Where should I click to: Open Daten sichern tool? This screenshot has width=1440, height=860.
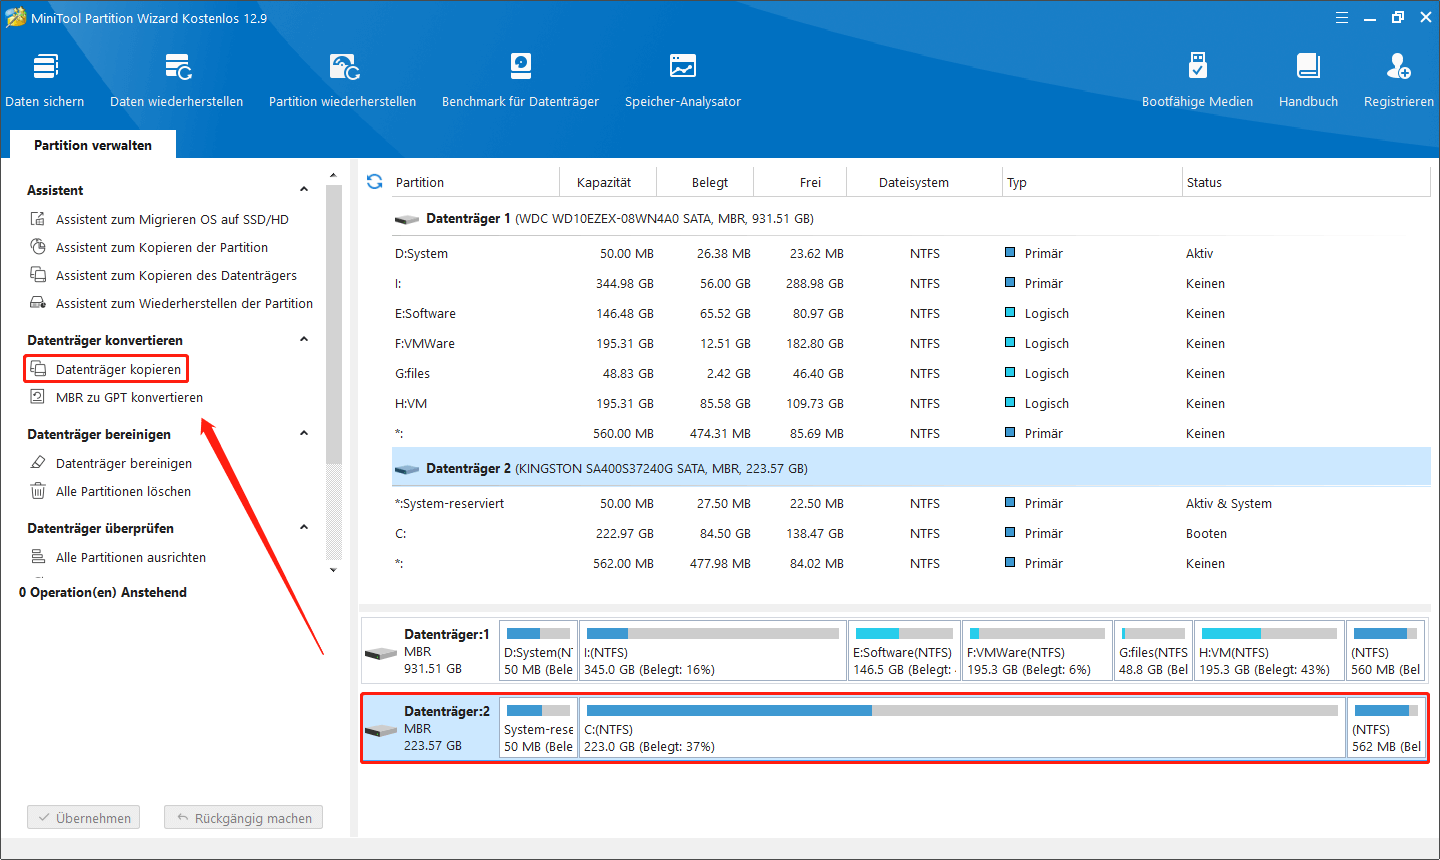[45, 80]
